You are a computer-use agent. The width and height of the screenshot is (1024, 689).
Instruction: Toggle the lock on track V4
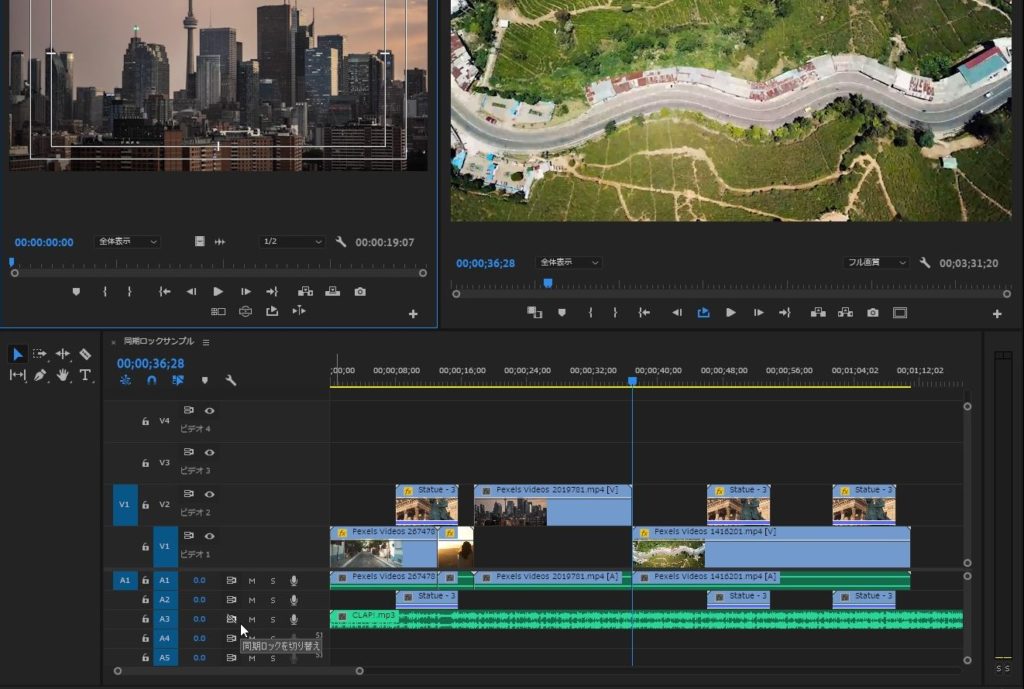(x=145, y=422)
